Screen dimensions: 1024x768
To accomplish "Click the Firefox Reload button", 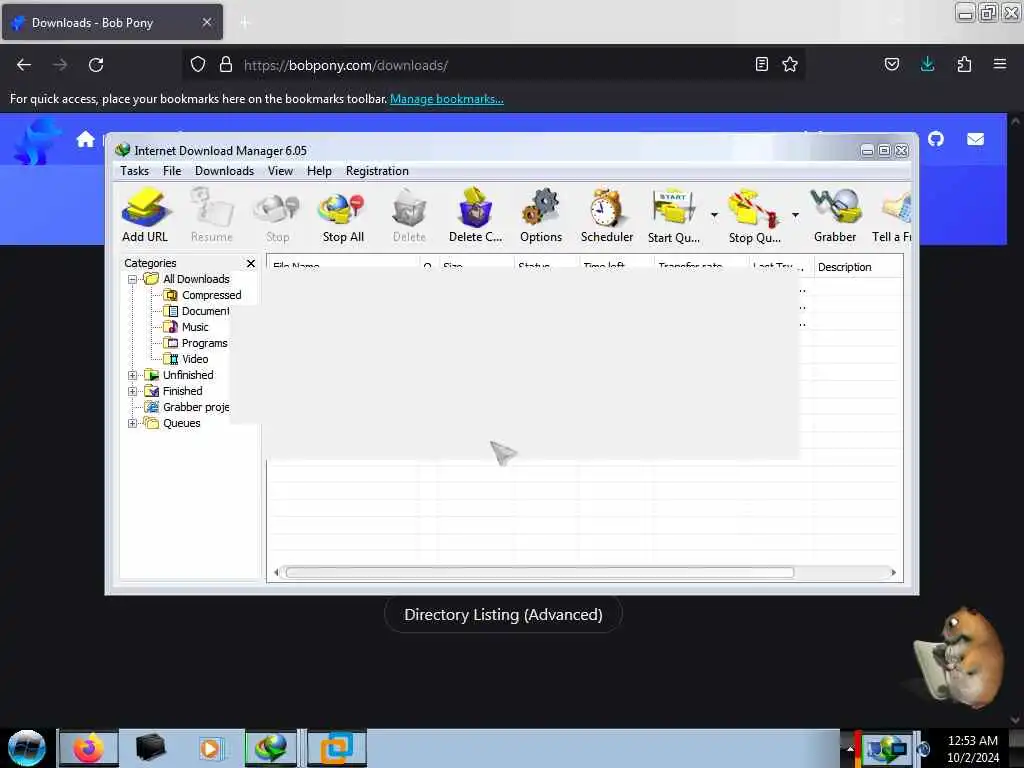I will [x=96, y=65].
